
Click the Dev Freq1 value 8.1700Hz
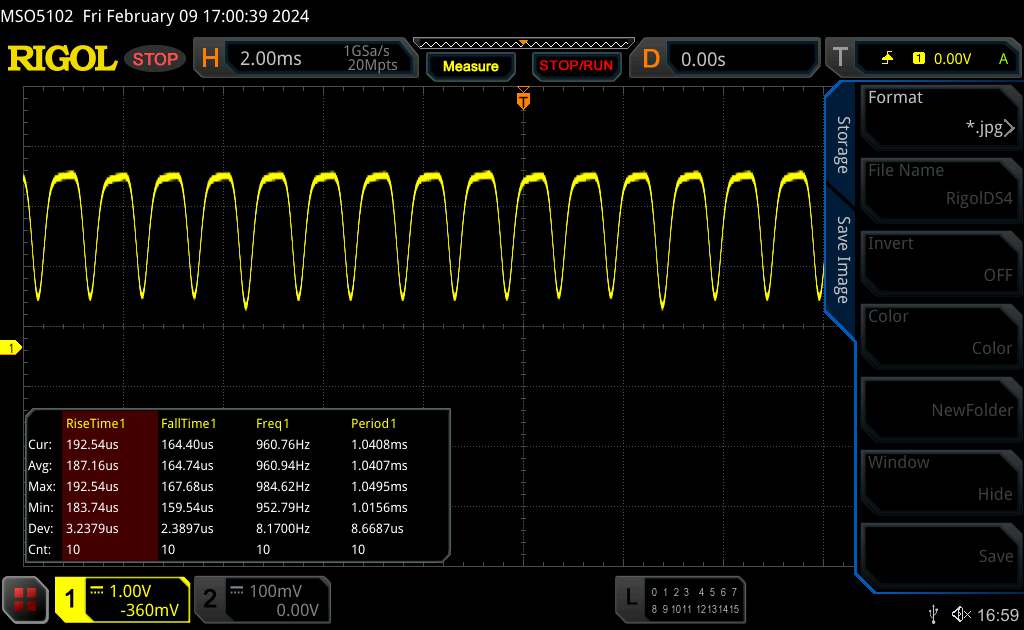click(283, 528)
